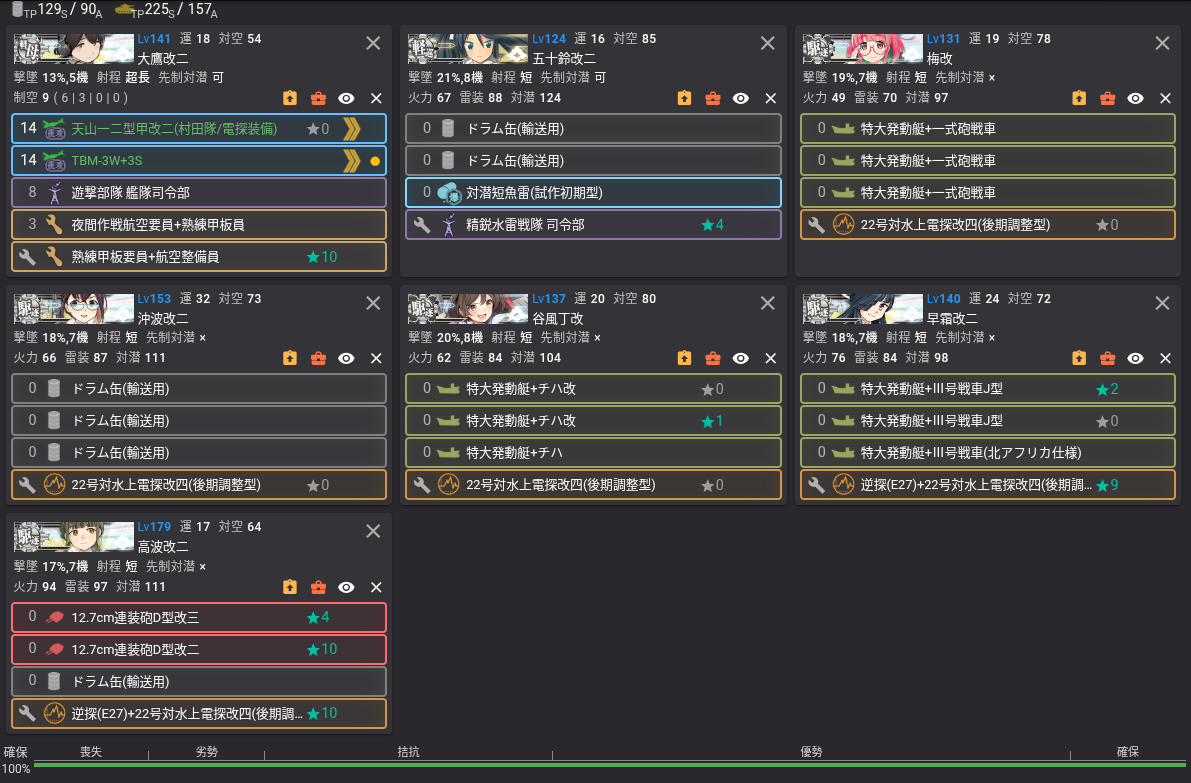This screenshot has width=1191, height=783.
Task: Change star ★10 on 12.7cm連装砲D型改二
Action: click(x=321, y=649)
